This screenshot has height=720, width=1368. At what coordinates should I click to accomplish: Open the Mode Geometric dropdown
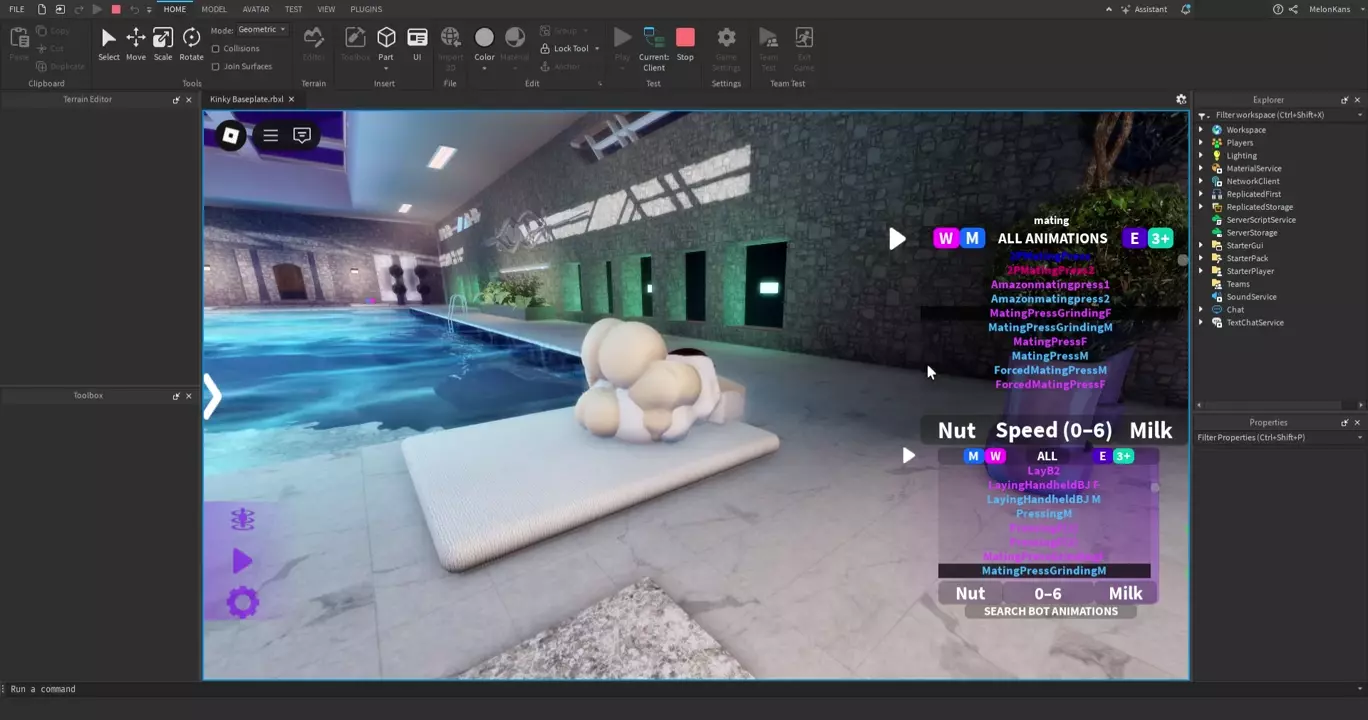[x=262, y=30]
